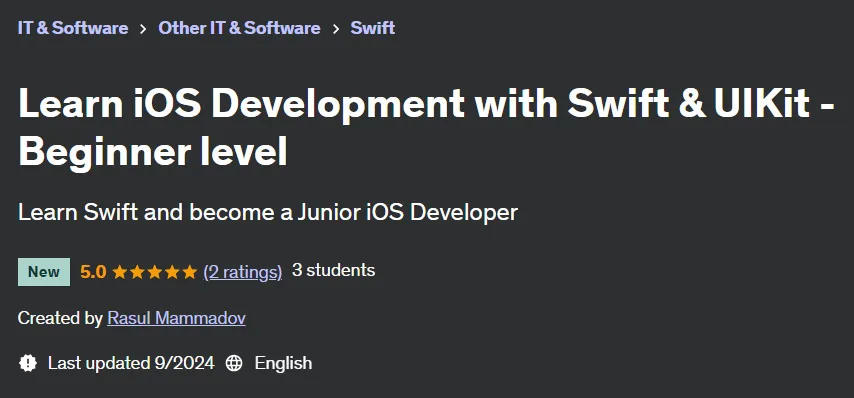The image size is (854, 398).
Task: Open the IT & Software breadcrumb link
Action: [73, 28]
